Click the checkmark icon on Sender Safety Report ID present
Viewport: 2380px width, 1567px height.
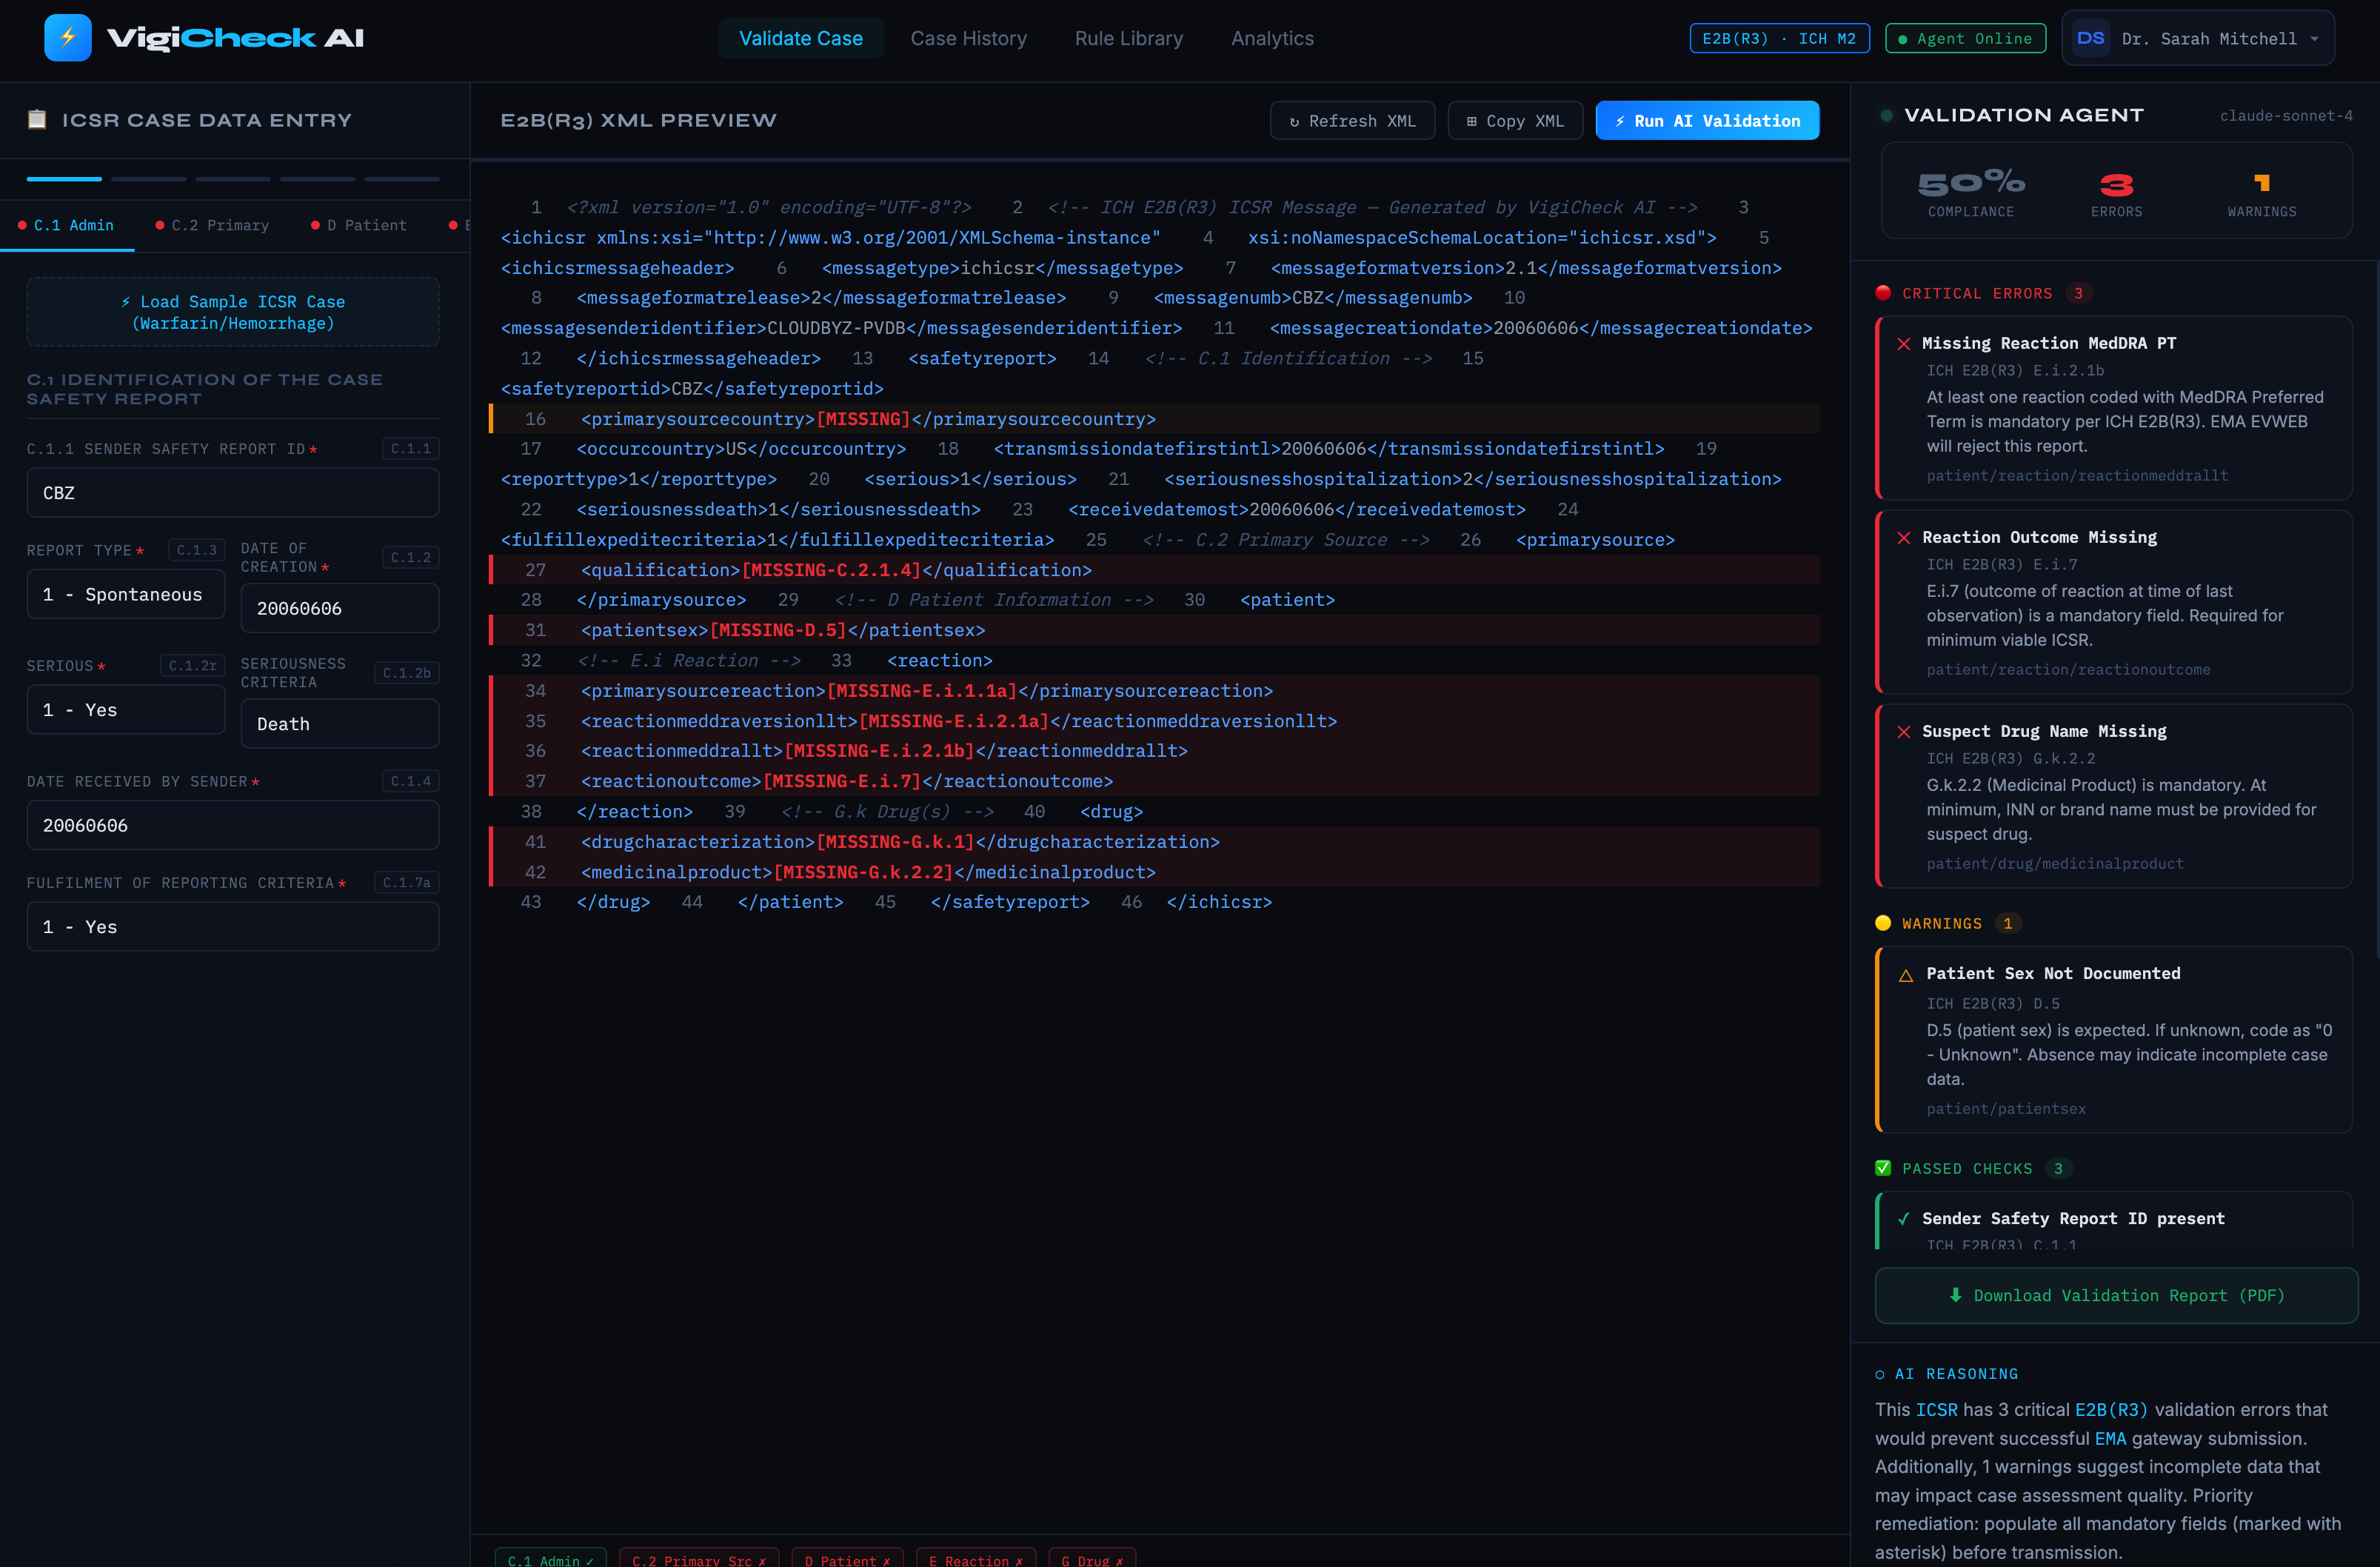[1904, 1218]
